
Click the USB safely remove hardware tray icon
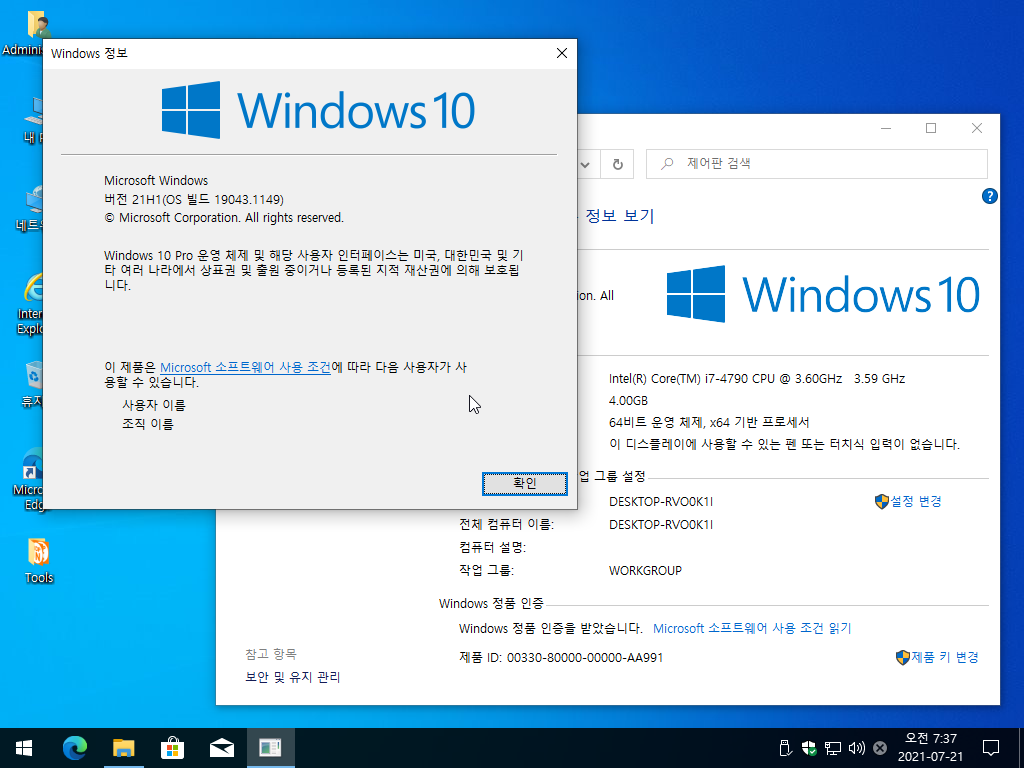coord(786,748)
